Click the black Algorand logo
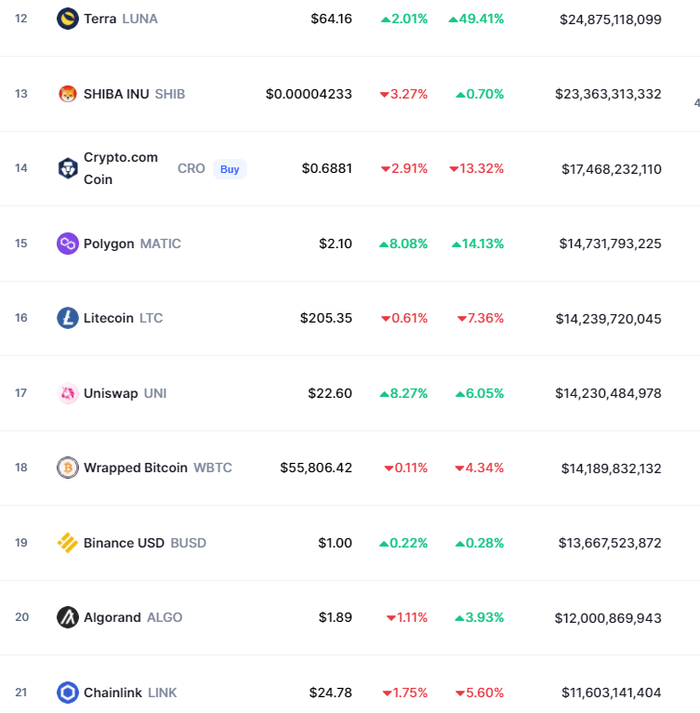The width and height of the screenshot is (700, 713). pyautogui.click(x=67, y=618)
